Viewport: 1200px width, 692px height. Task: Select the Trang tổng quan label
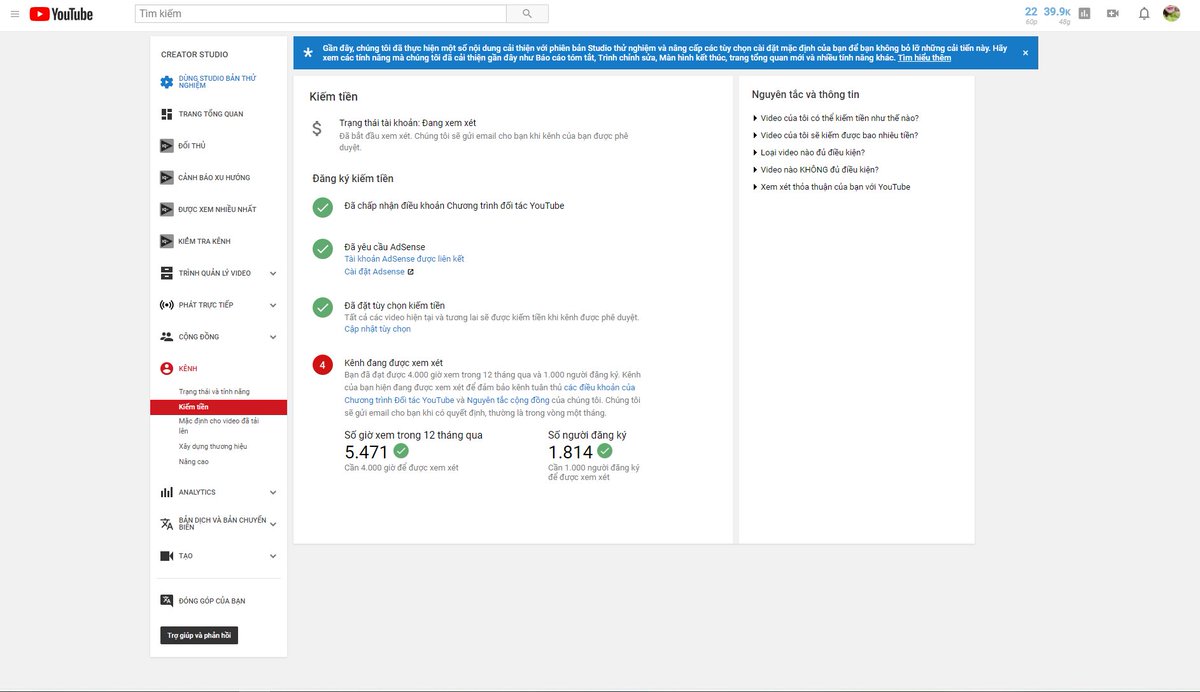211,114
